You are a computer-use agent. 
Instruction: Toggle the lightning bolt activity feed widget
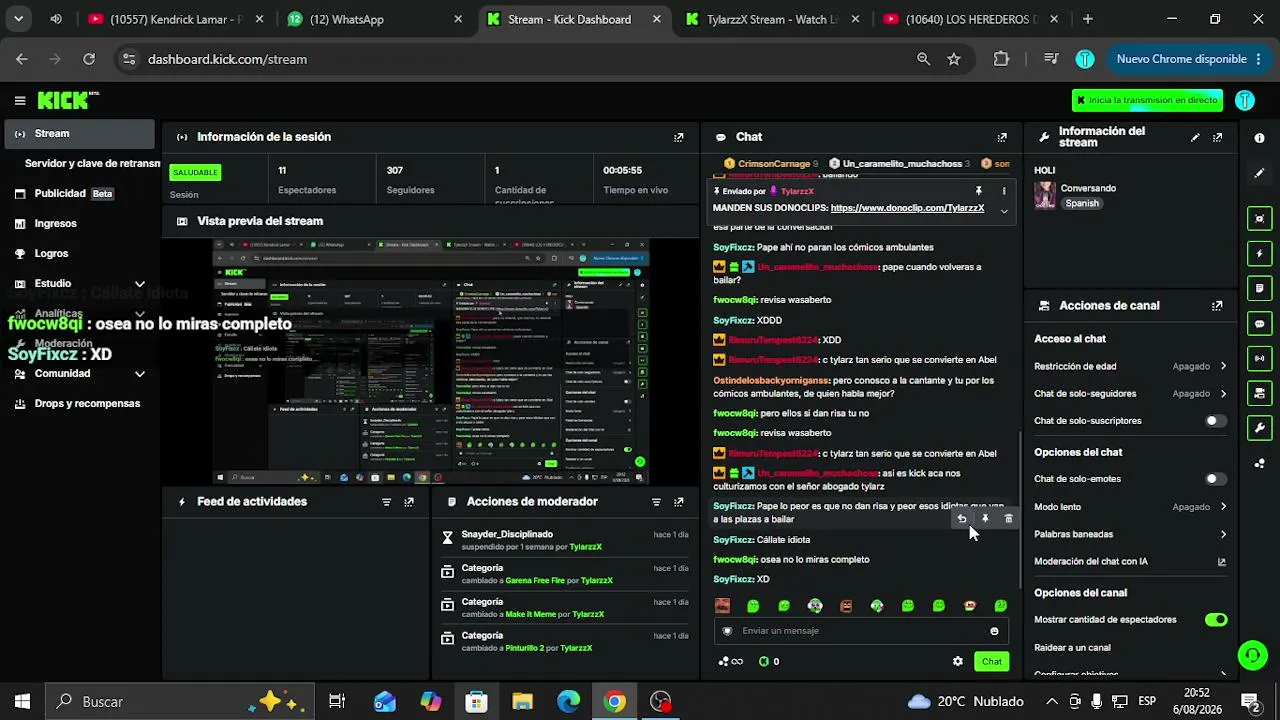[1259, 254]
